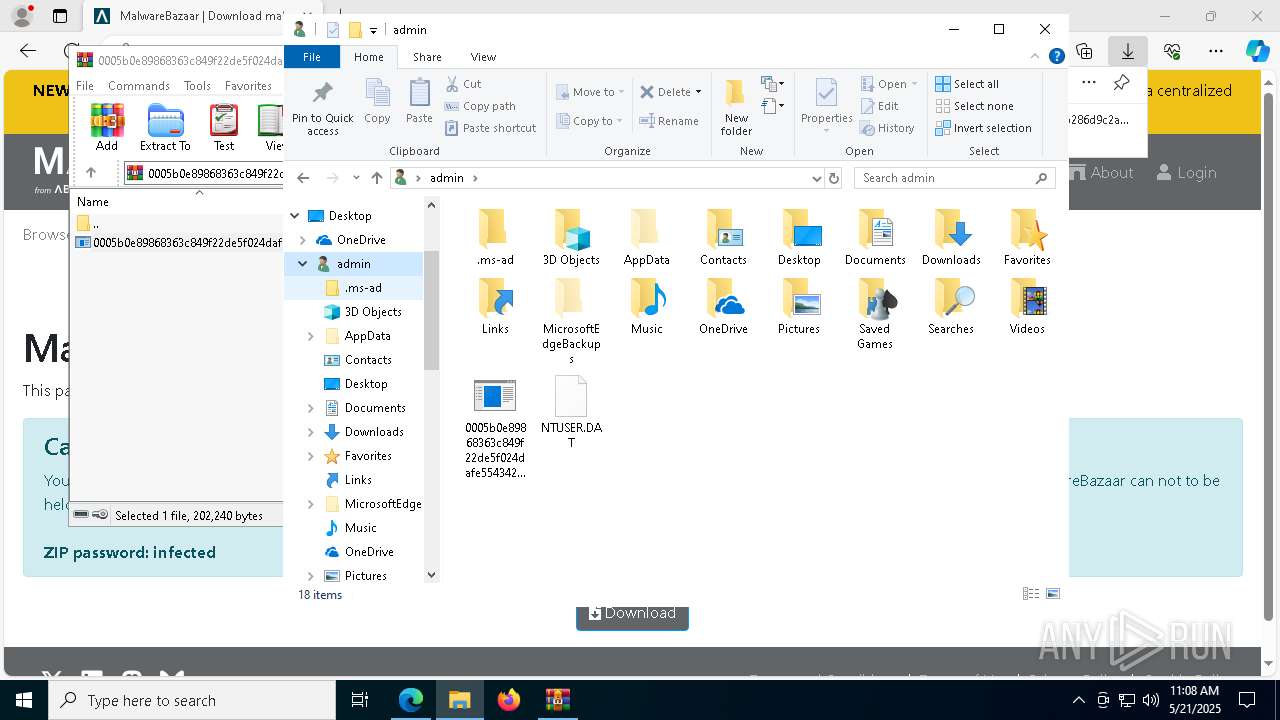
Task: Click Invert selection
Action: (983, 128)
